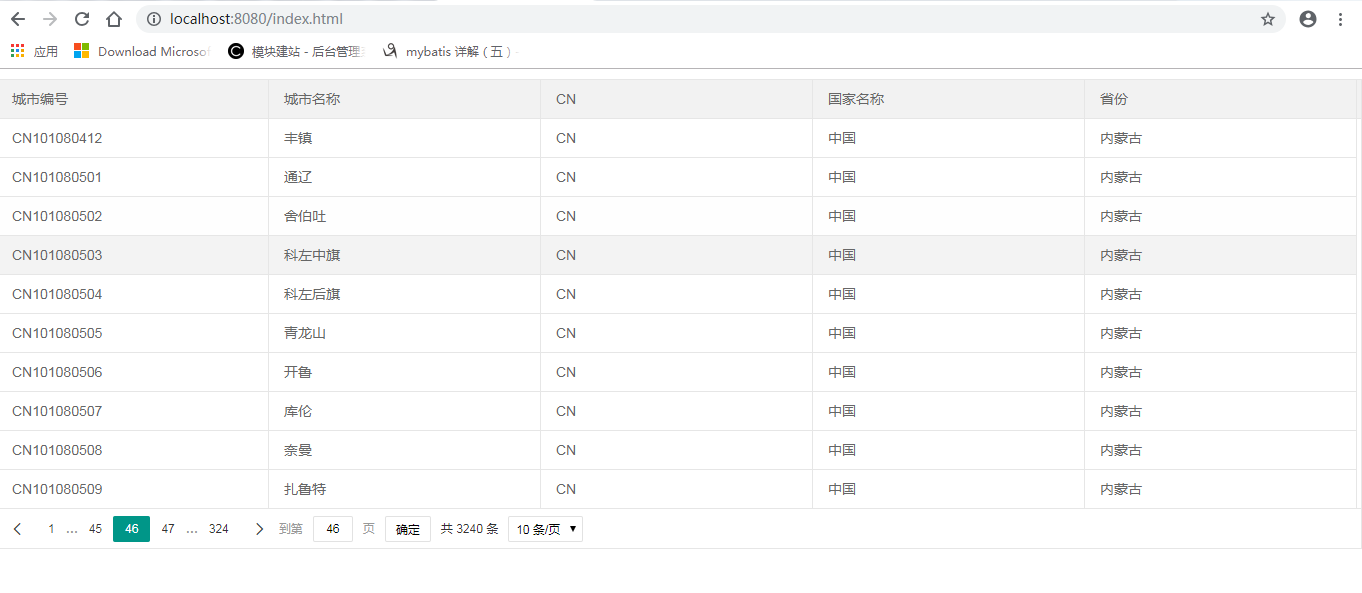Image resolution: width=1362 pixels, height=593 pixels.
Task: Open the user profile avatar icon
Action: coord(1308,19)
